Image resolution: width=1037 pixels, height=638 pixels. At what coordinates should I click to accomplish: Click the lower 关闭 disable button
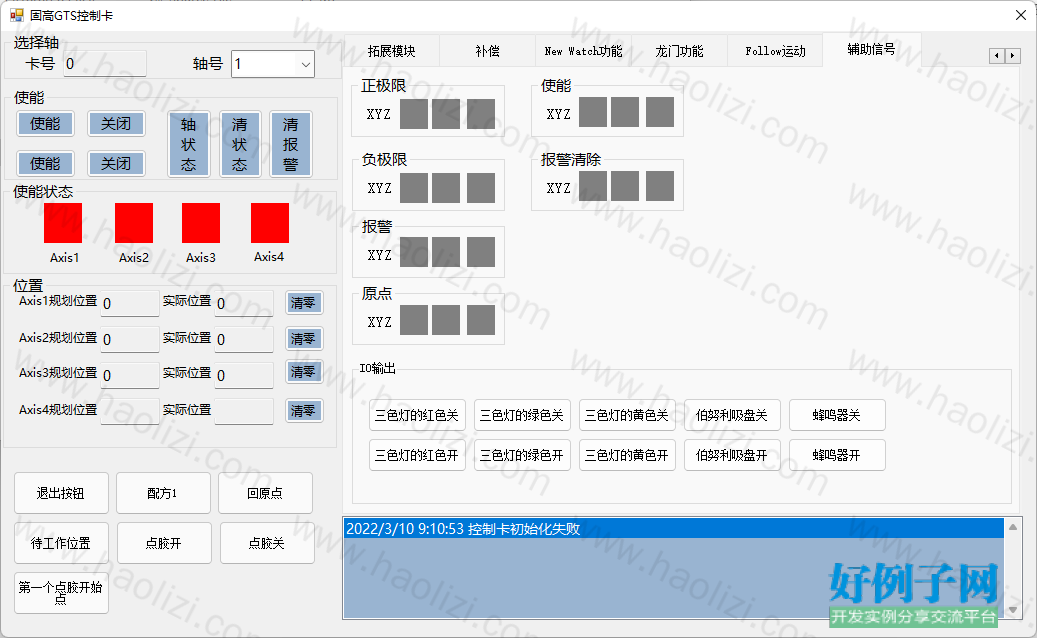click(x=116, y=163)
